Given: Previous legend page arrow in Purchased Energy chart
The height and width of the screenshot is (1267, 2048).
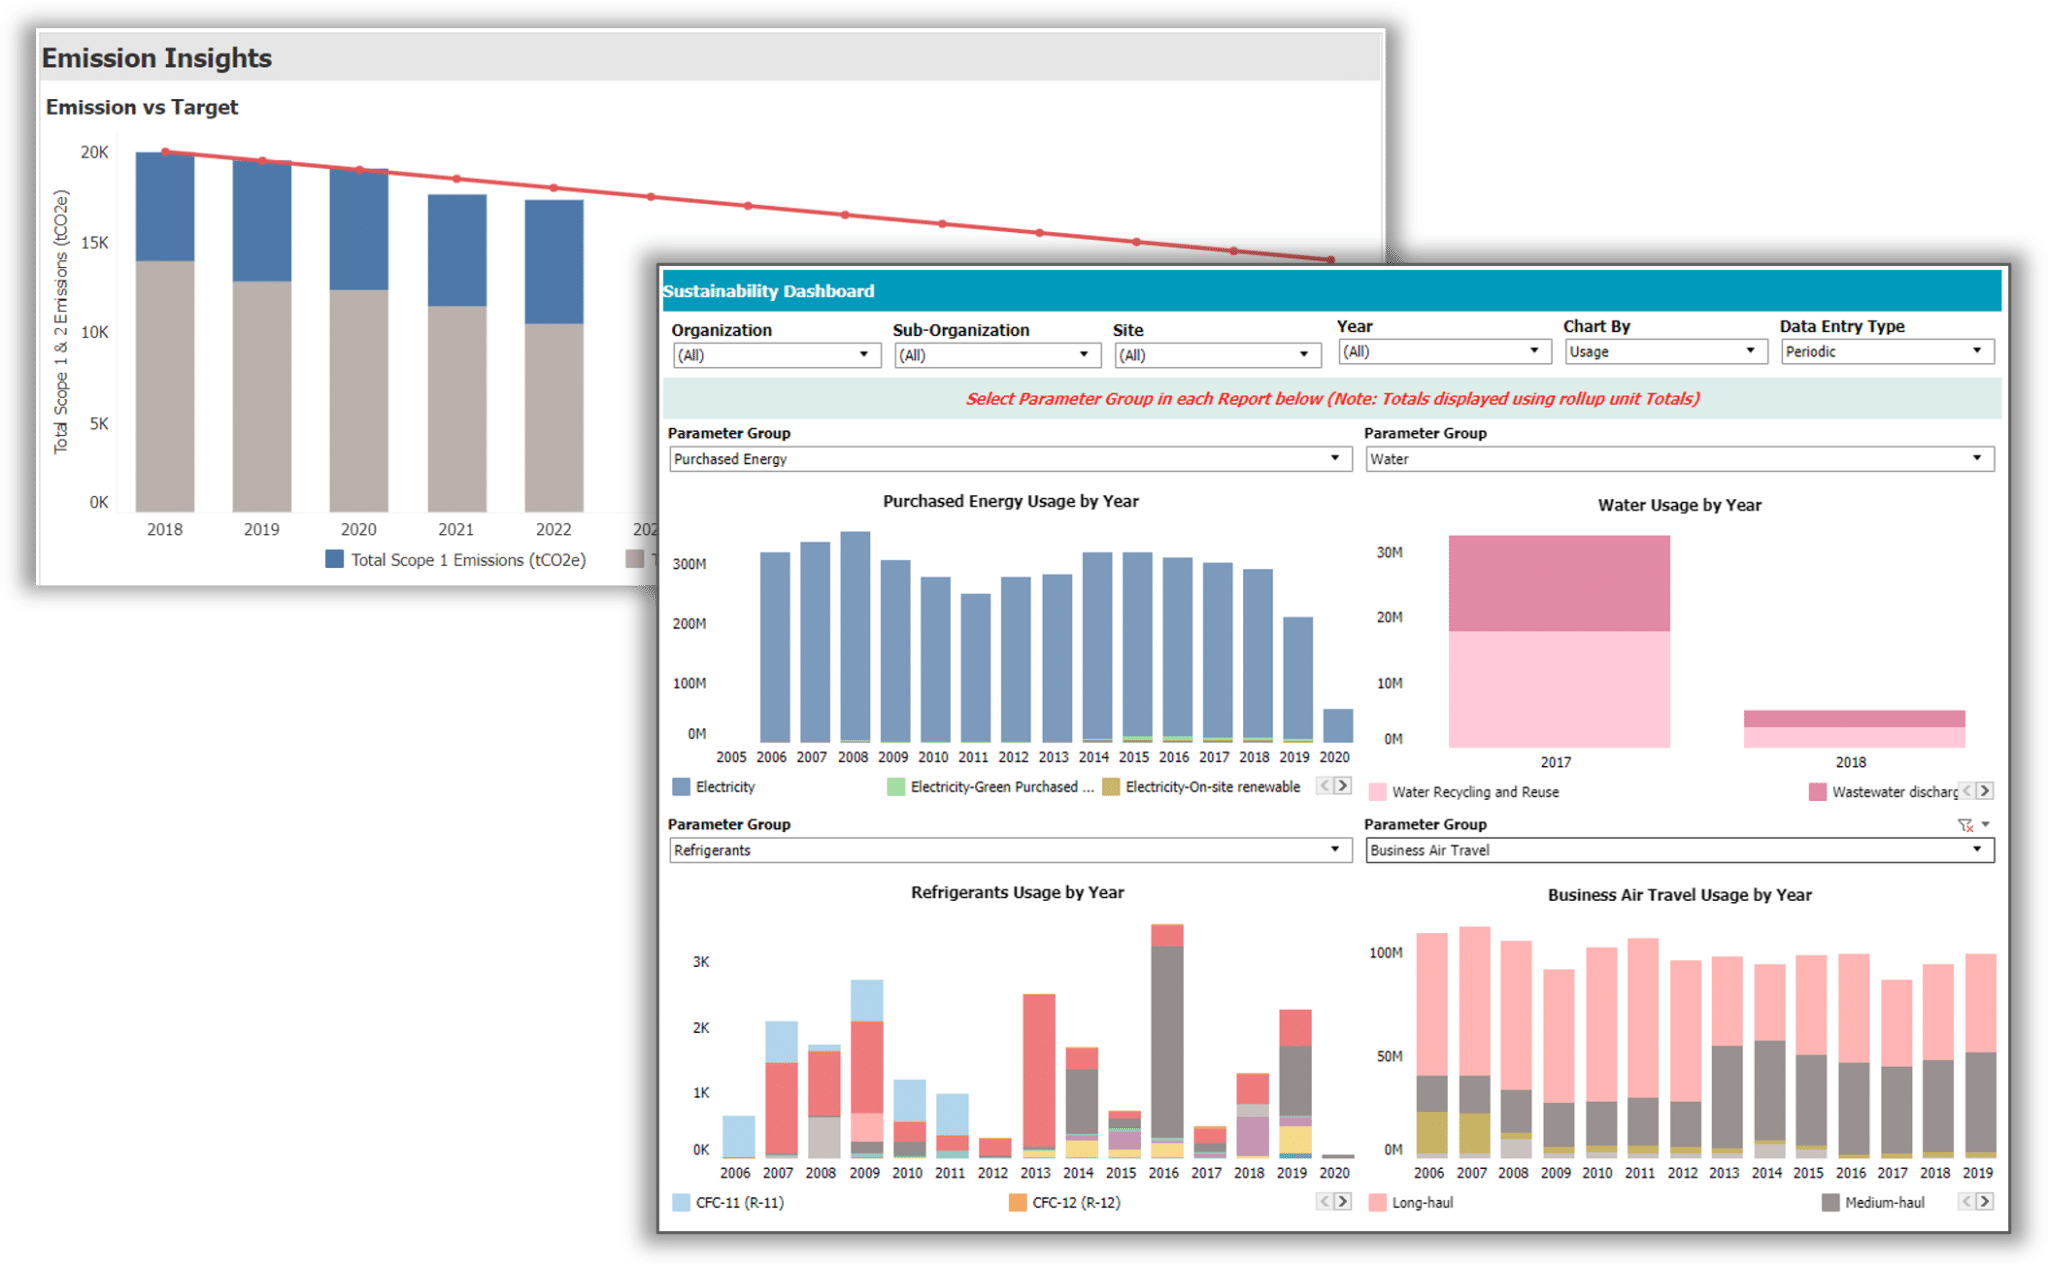Looking at the screenshot, I should pyautogui.click(x=1324, y=786).
